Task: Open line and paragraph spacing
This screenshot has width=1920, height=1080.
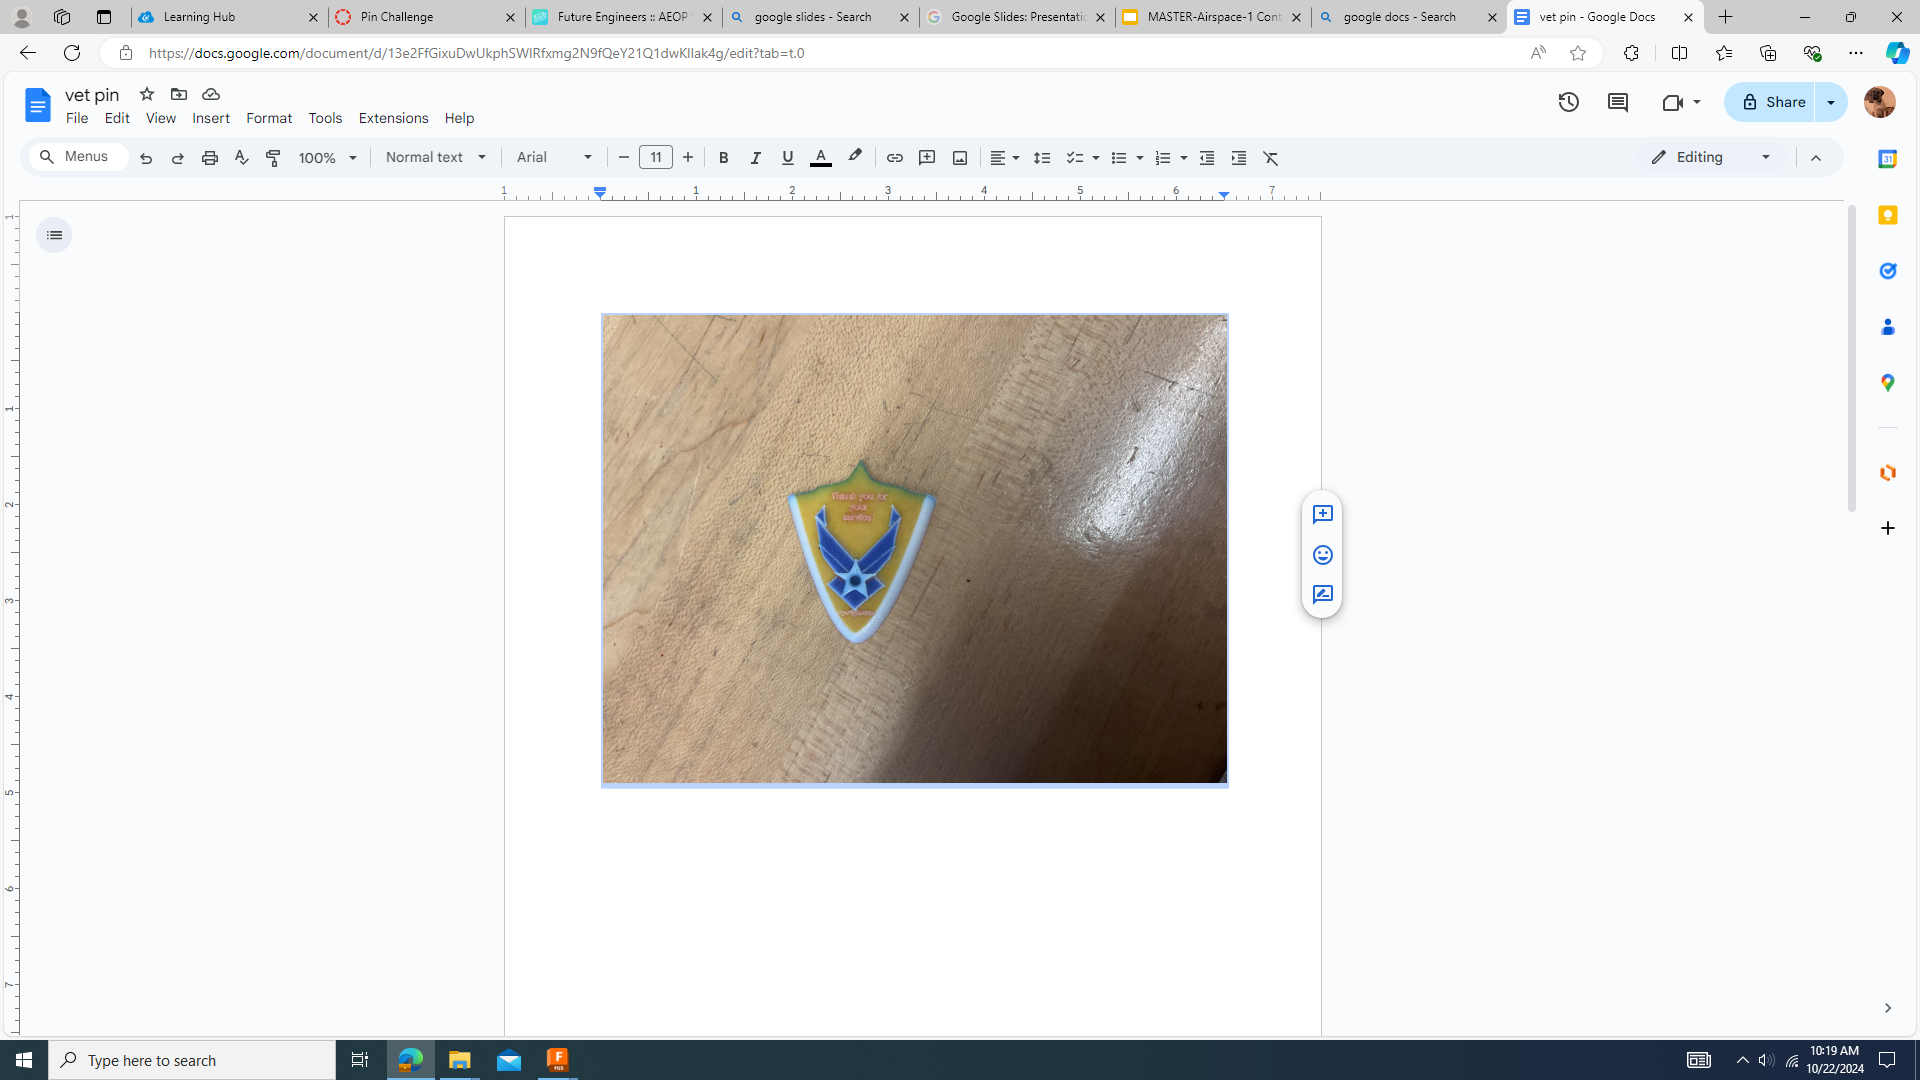Action: [1042, 158]
